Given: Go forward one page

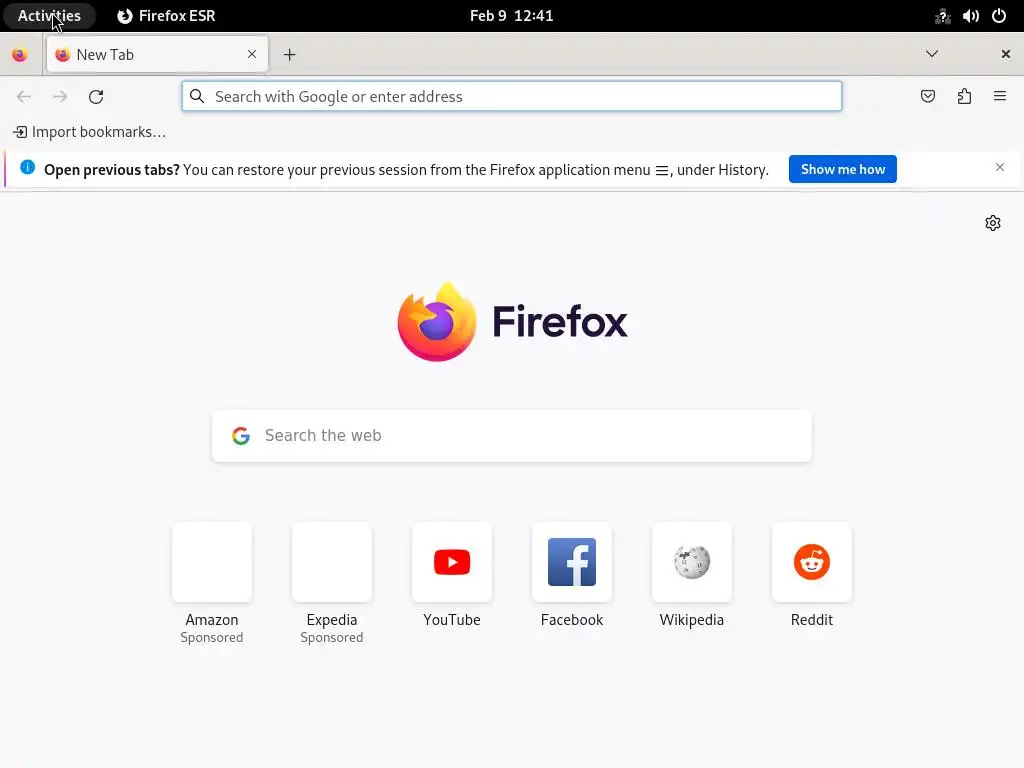Looking at the screenshot, I should pos(60,97).
